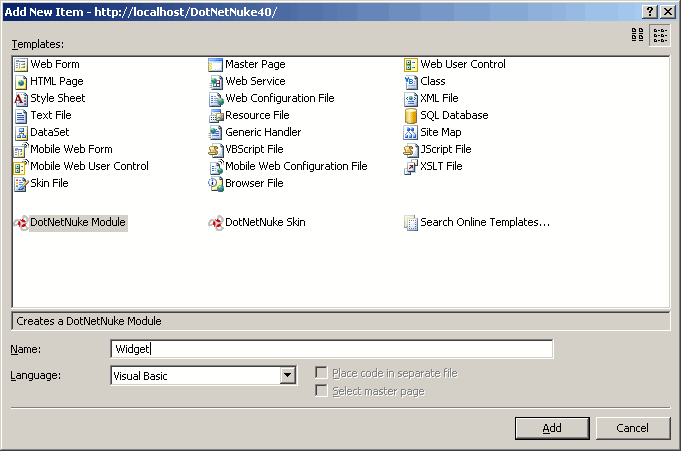The width and height of the screenshot is (681, 451).
Task: Click the dialog help question mark button
Action: pyautogui.click(x=649, y=11)
